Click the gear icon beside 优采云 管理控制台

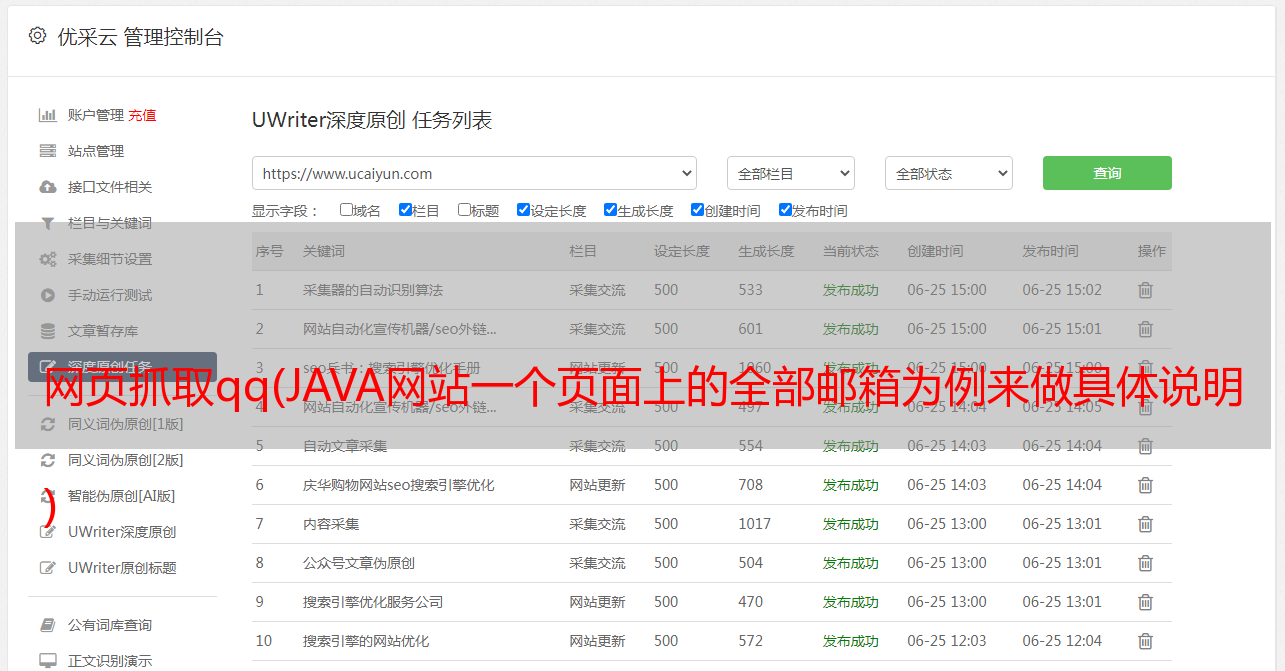37,36
